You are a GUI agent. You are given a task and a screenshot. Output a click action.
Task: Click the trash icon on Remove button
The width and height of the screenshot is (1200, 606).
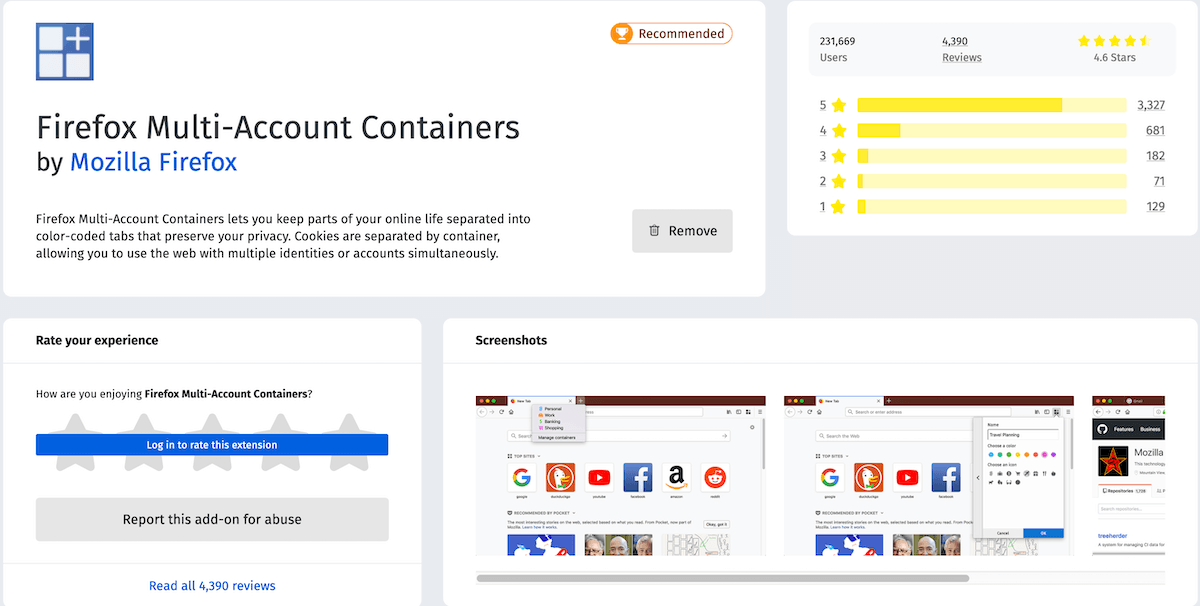(x=654, y=231)
